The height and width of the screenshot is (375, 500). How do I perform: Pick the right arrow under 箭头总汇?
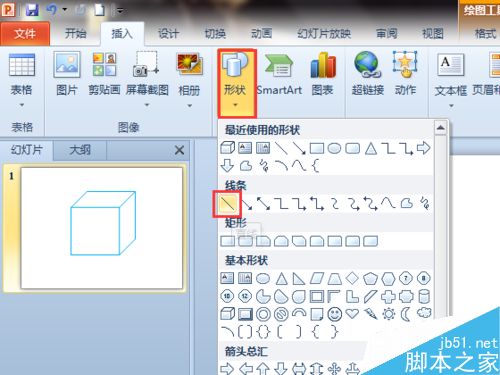tap(227, 369)
